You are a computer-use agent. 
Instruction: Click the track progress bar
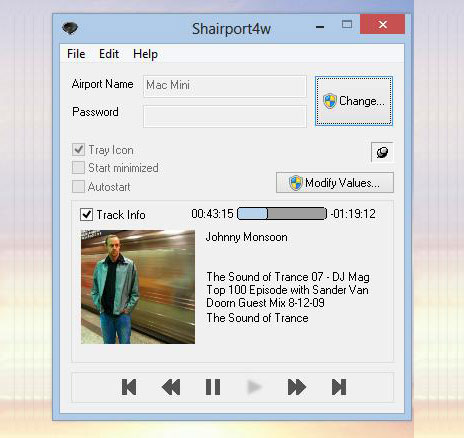click(282, 214)
